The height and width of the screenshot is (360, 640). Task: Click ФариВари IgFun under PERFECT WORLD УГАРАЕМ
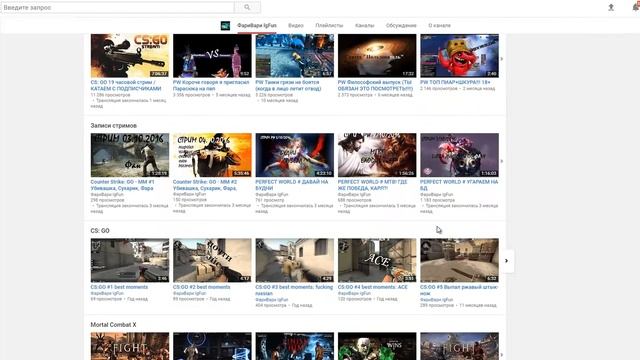pos(437,195)
